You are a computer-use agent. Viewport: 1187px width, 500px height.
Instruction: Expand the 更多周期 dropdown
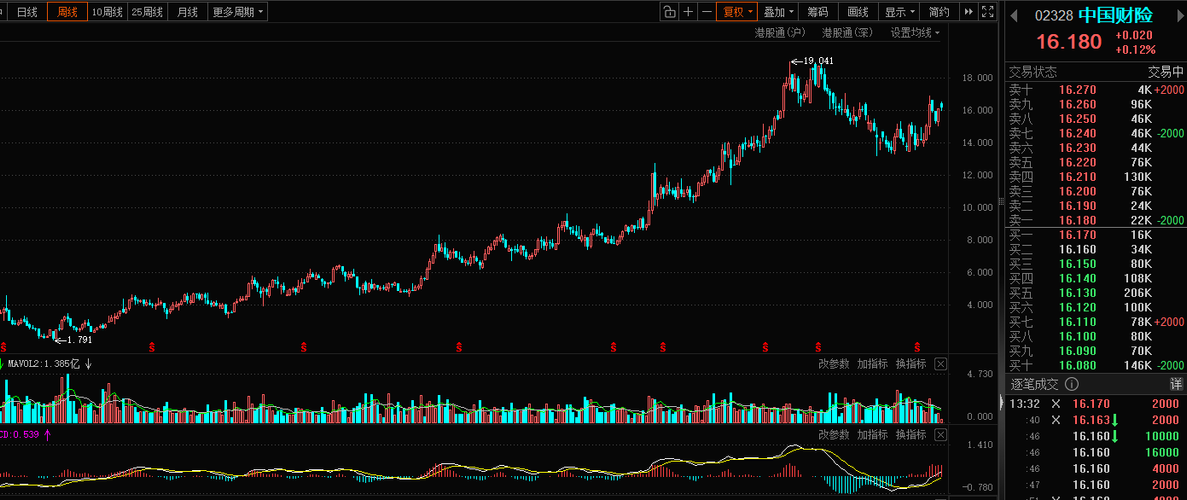238,11
